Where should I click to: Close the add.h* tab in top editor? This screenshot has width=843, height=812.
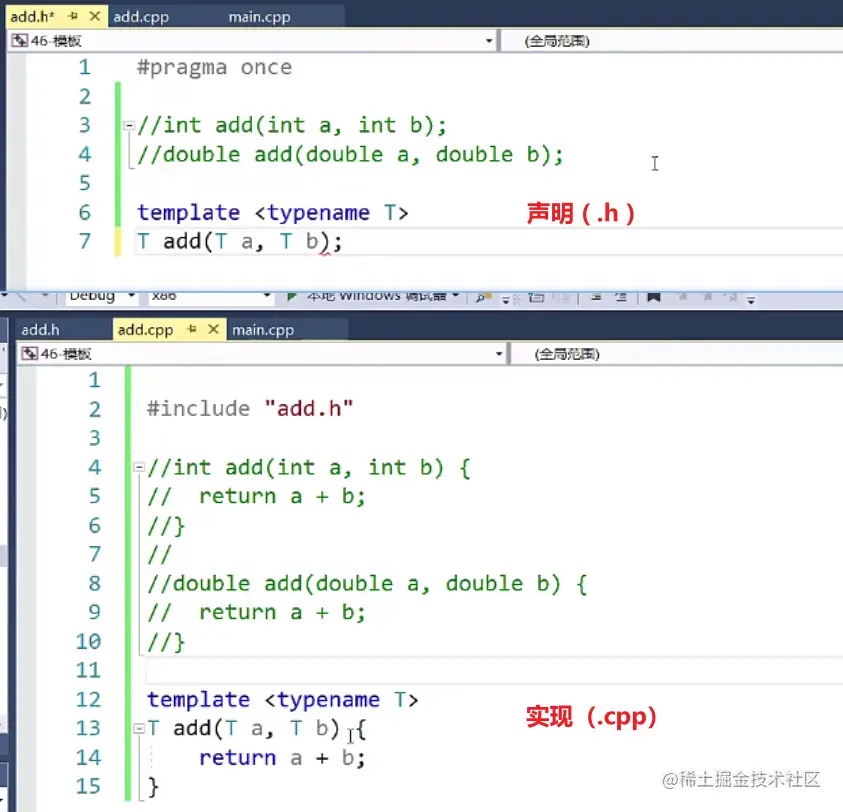pos(95,17)
